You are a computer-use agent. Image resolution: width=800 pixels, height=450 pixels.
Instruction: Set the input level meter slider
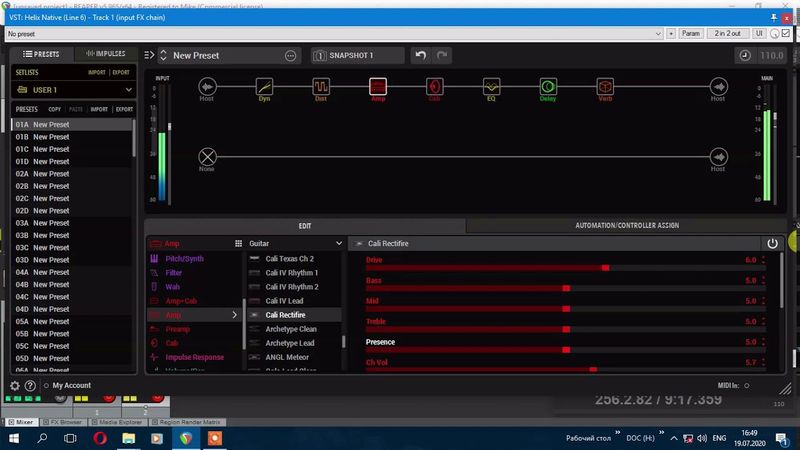[x=170, y=126]
